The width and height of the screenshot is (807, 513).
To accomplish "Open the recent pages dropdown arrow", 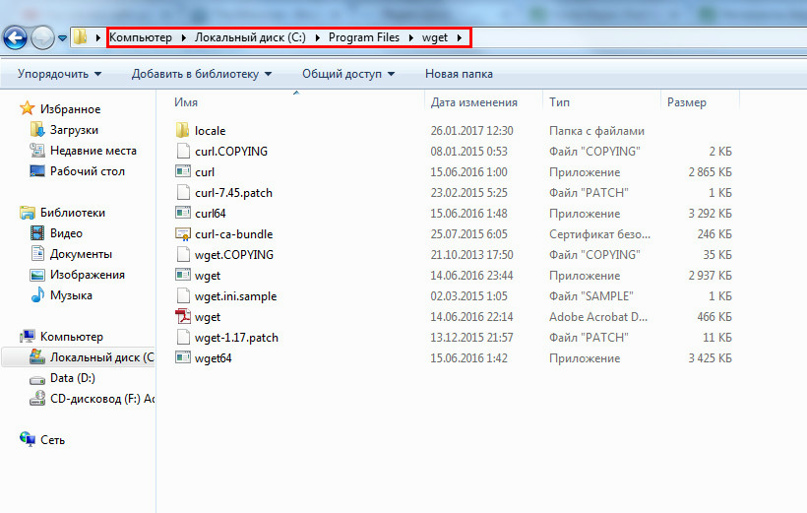I will pos(63,38).
